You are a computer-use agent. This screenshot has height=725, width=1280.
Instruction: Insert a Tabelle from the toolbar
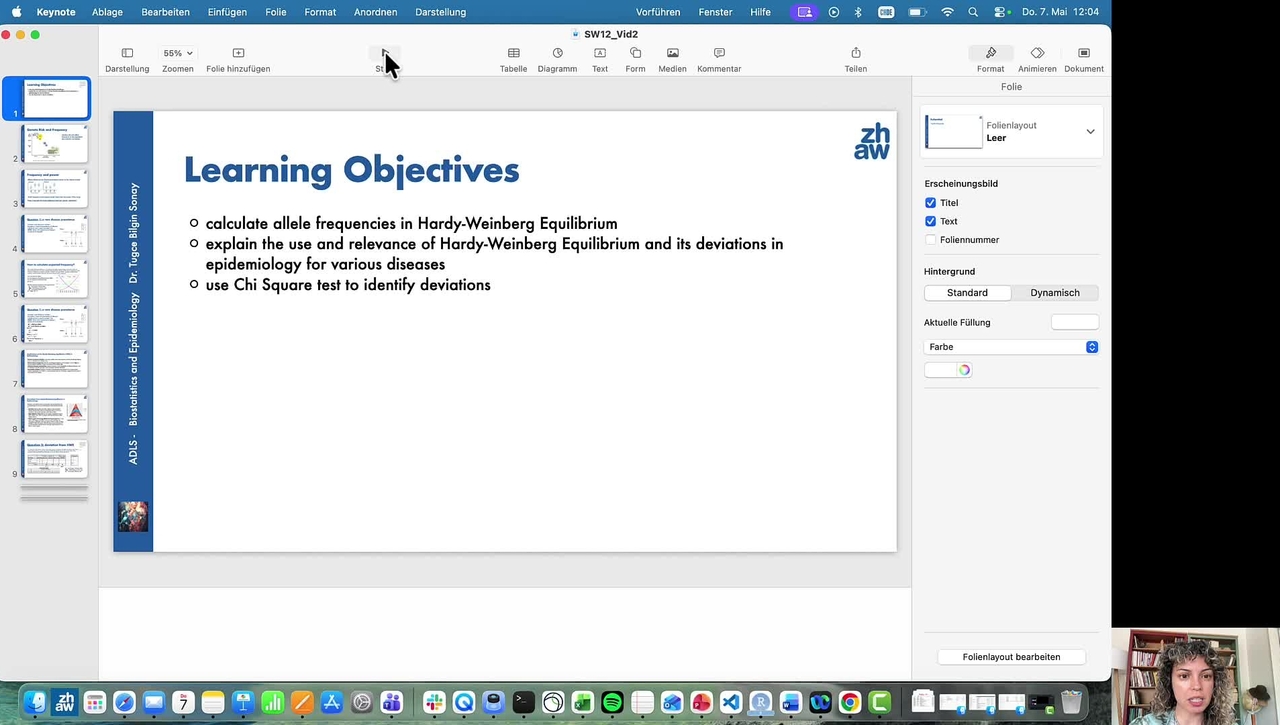(513, 60)
